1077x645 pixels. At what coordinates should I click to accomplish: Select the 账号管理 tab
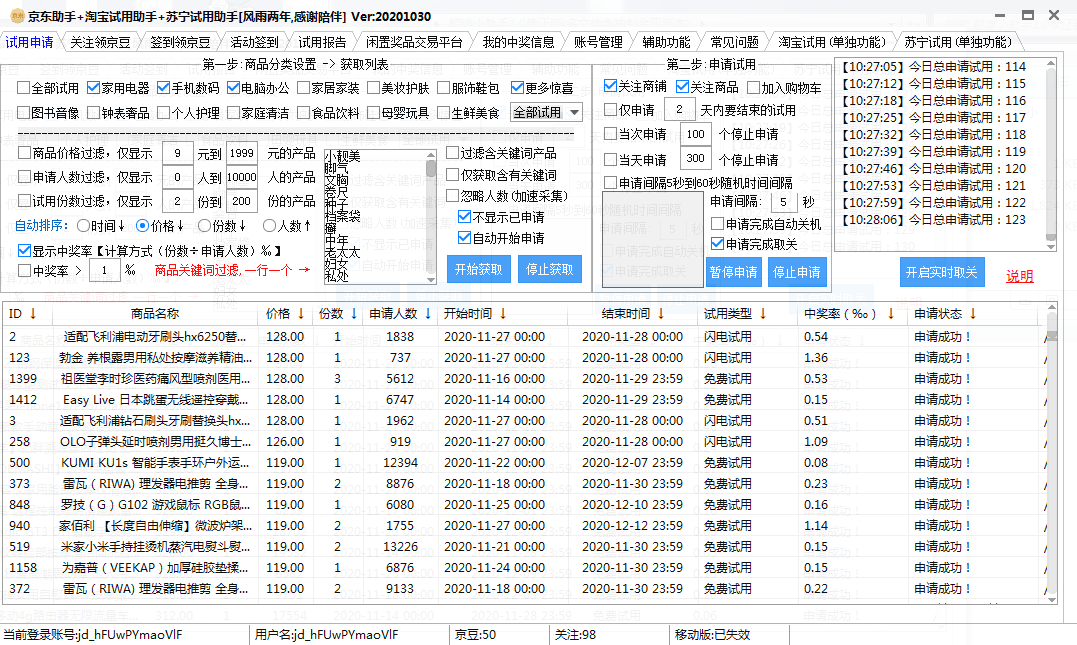tap(598, 43)
